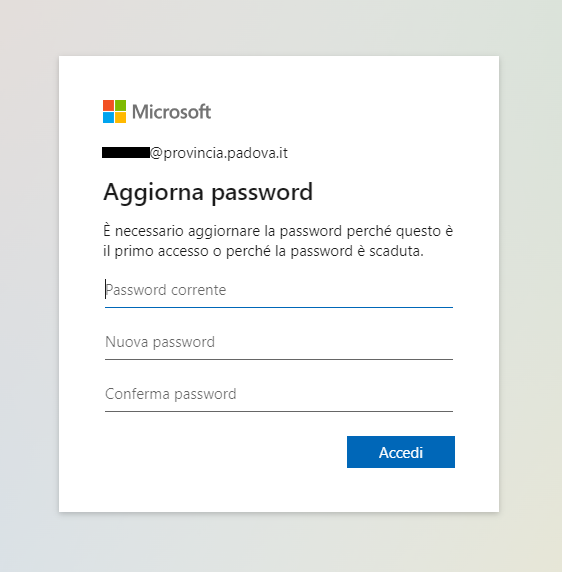Click the Microsoft four-square logo
This screenshot has width=562, height=572.
click(115, 112)
